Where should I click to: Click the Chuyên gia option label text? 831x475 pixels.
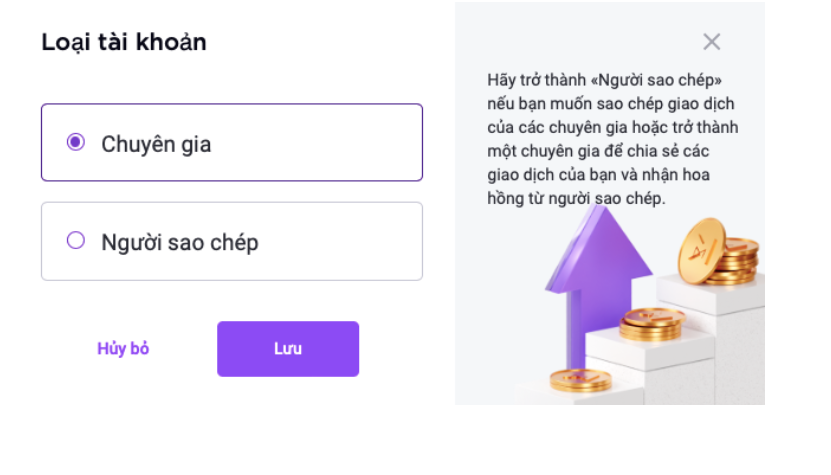(156, 144)
